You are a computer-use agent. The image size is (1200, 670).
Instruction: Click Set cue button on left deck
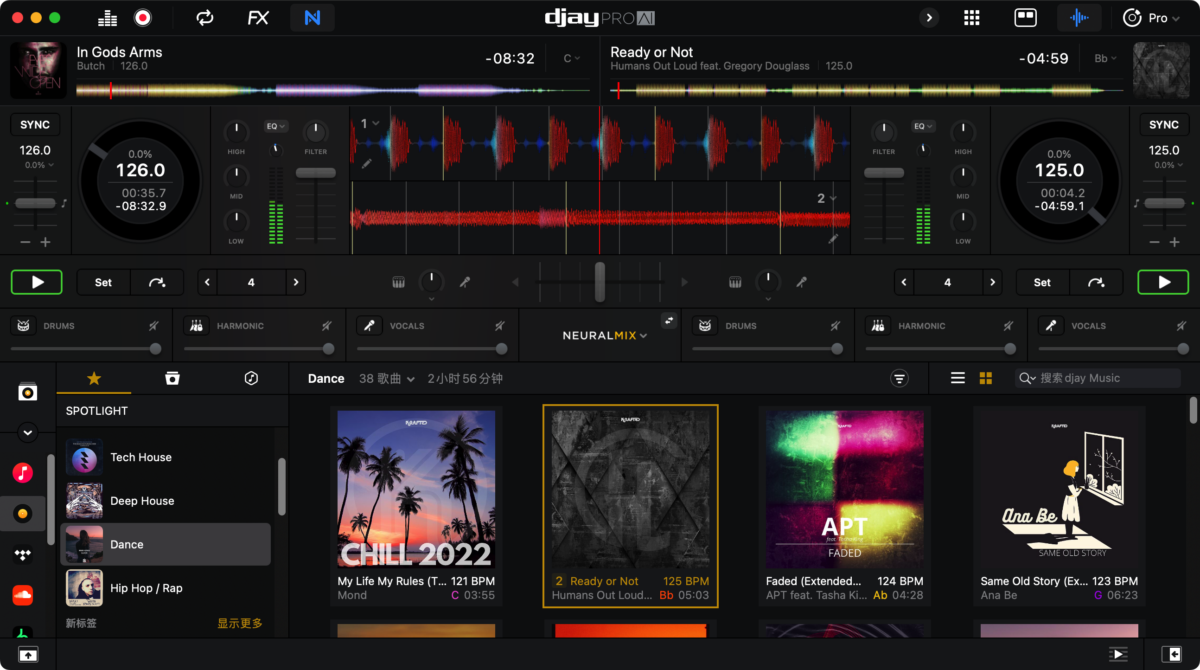pyautogui.click(x=103, y=283)
